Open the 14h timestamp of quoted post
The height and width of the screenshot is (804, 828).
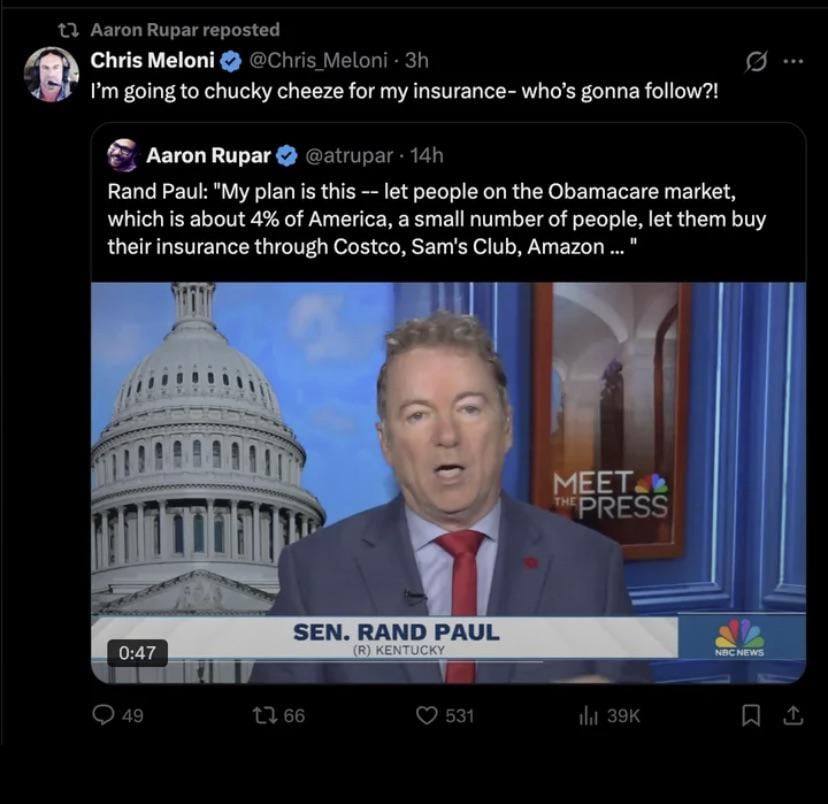tap(427, 156)
